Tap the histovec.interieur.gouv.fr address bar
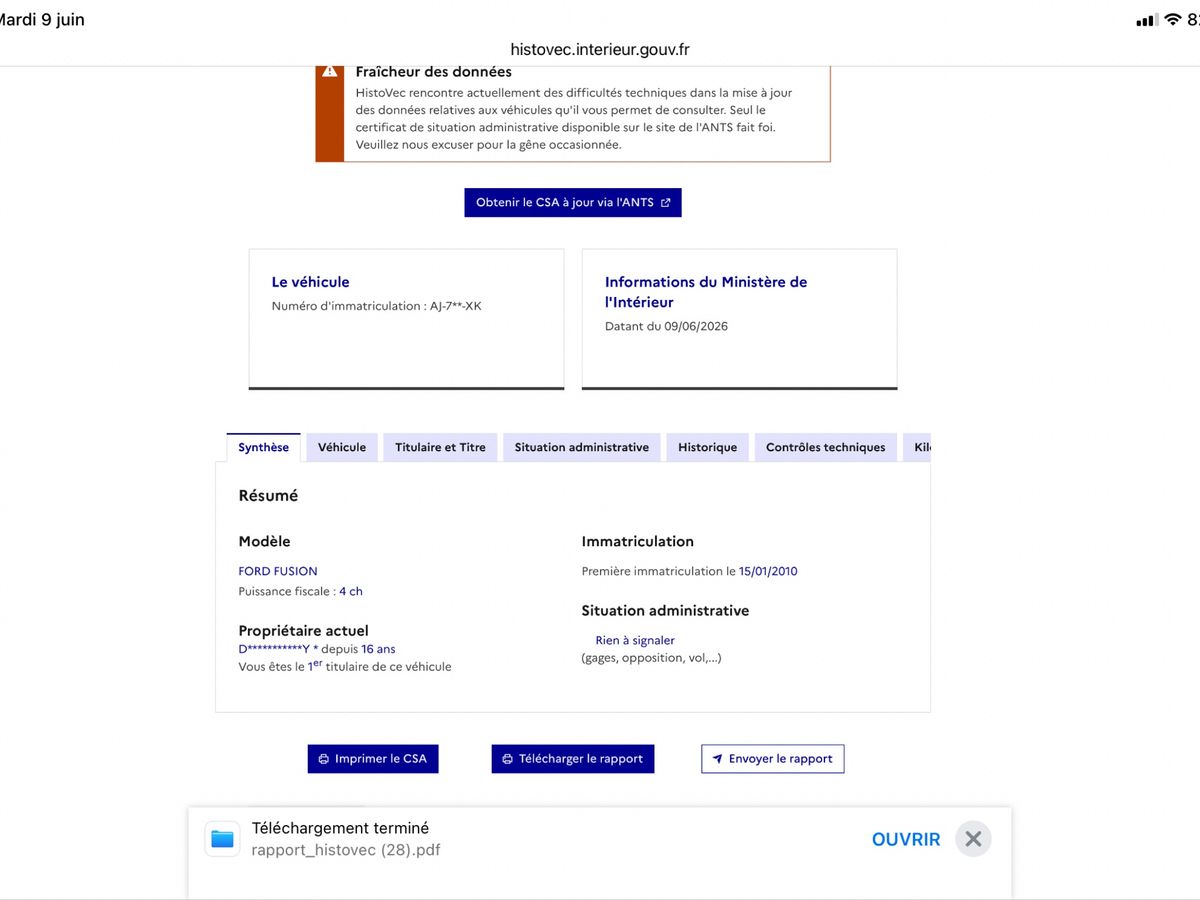 (600, 49)
